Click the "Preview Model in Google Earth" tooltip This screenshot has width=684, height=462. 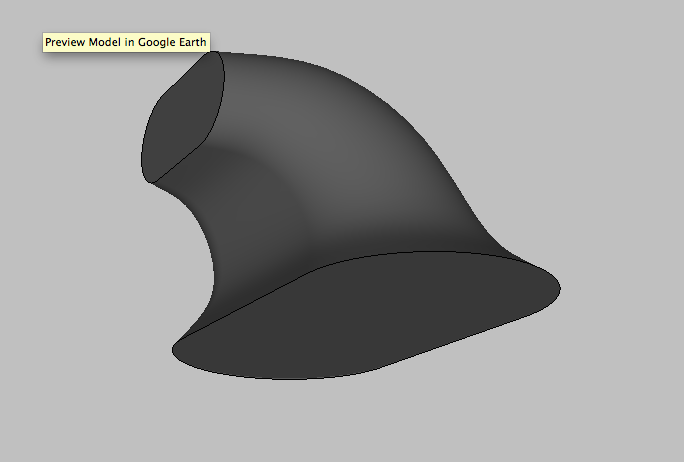pyautogui.click(x=126, y=42)
